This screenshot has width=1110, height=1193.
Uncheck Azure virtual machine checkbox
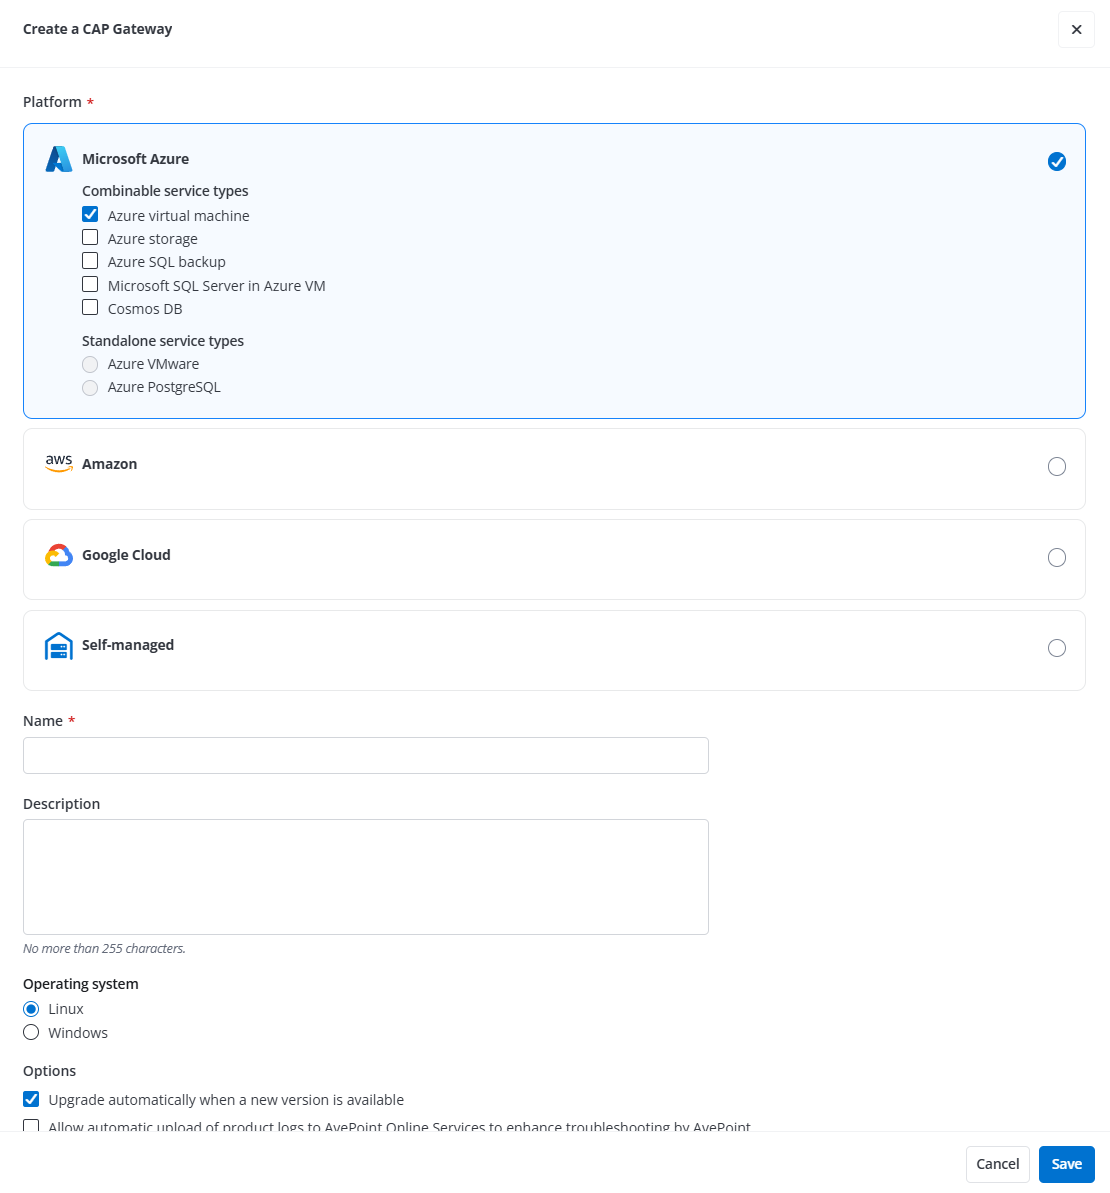[x=90, y=215]
